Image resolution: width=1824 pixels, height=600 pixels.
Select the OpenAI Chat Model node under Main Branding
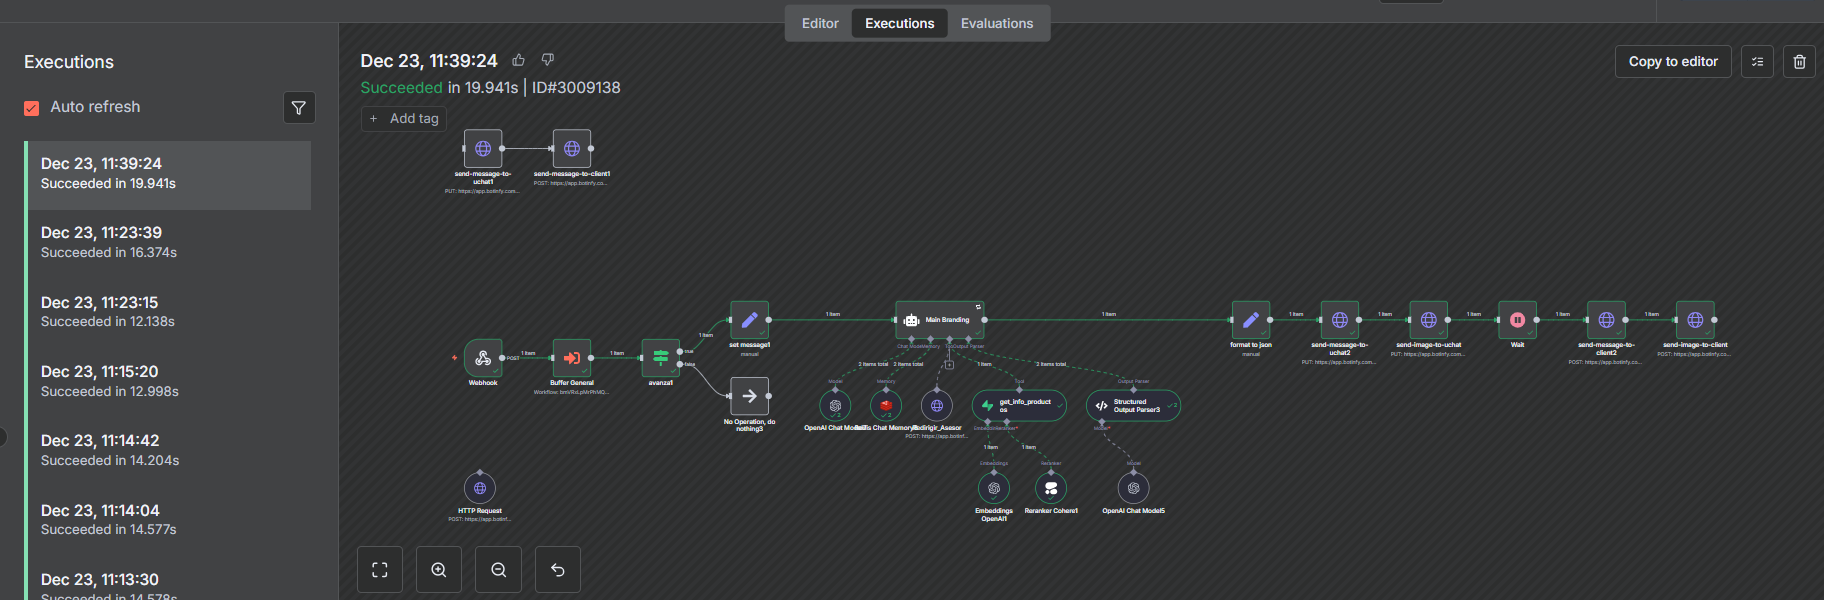tap(835, 406)
